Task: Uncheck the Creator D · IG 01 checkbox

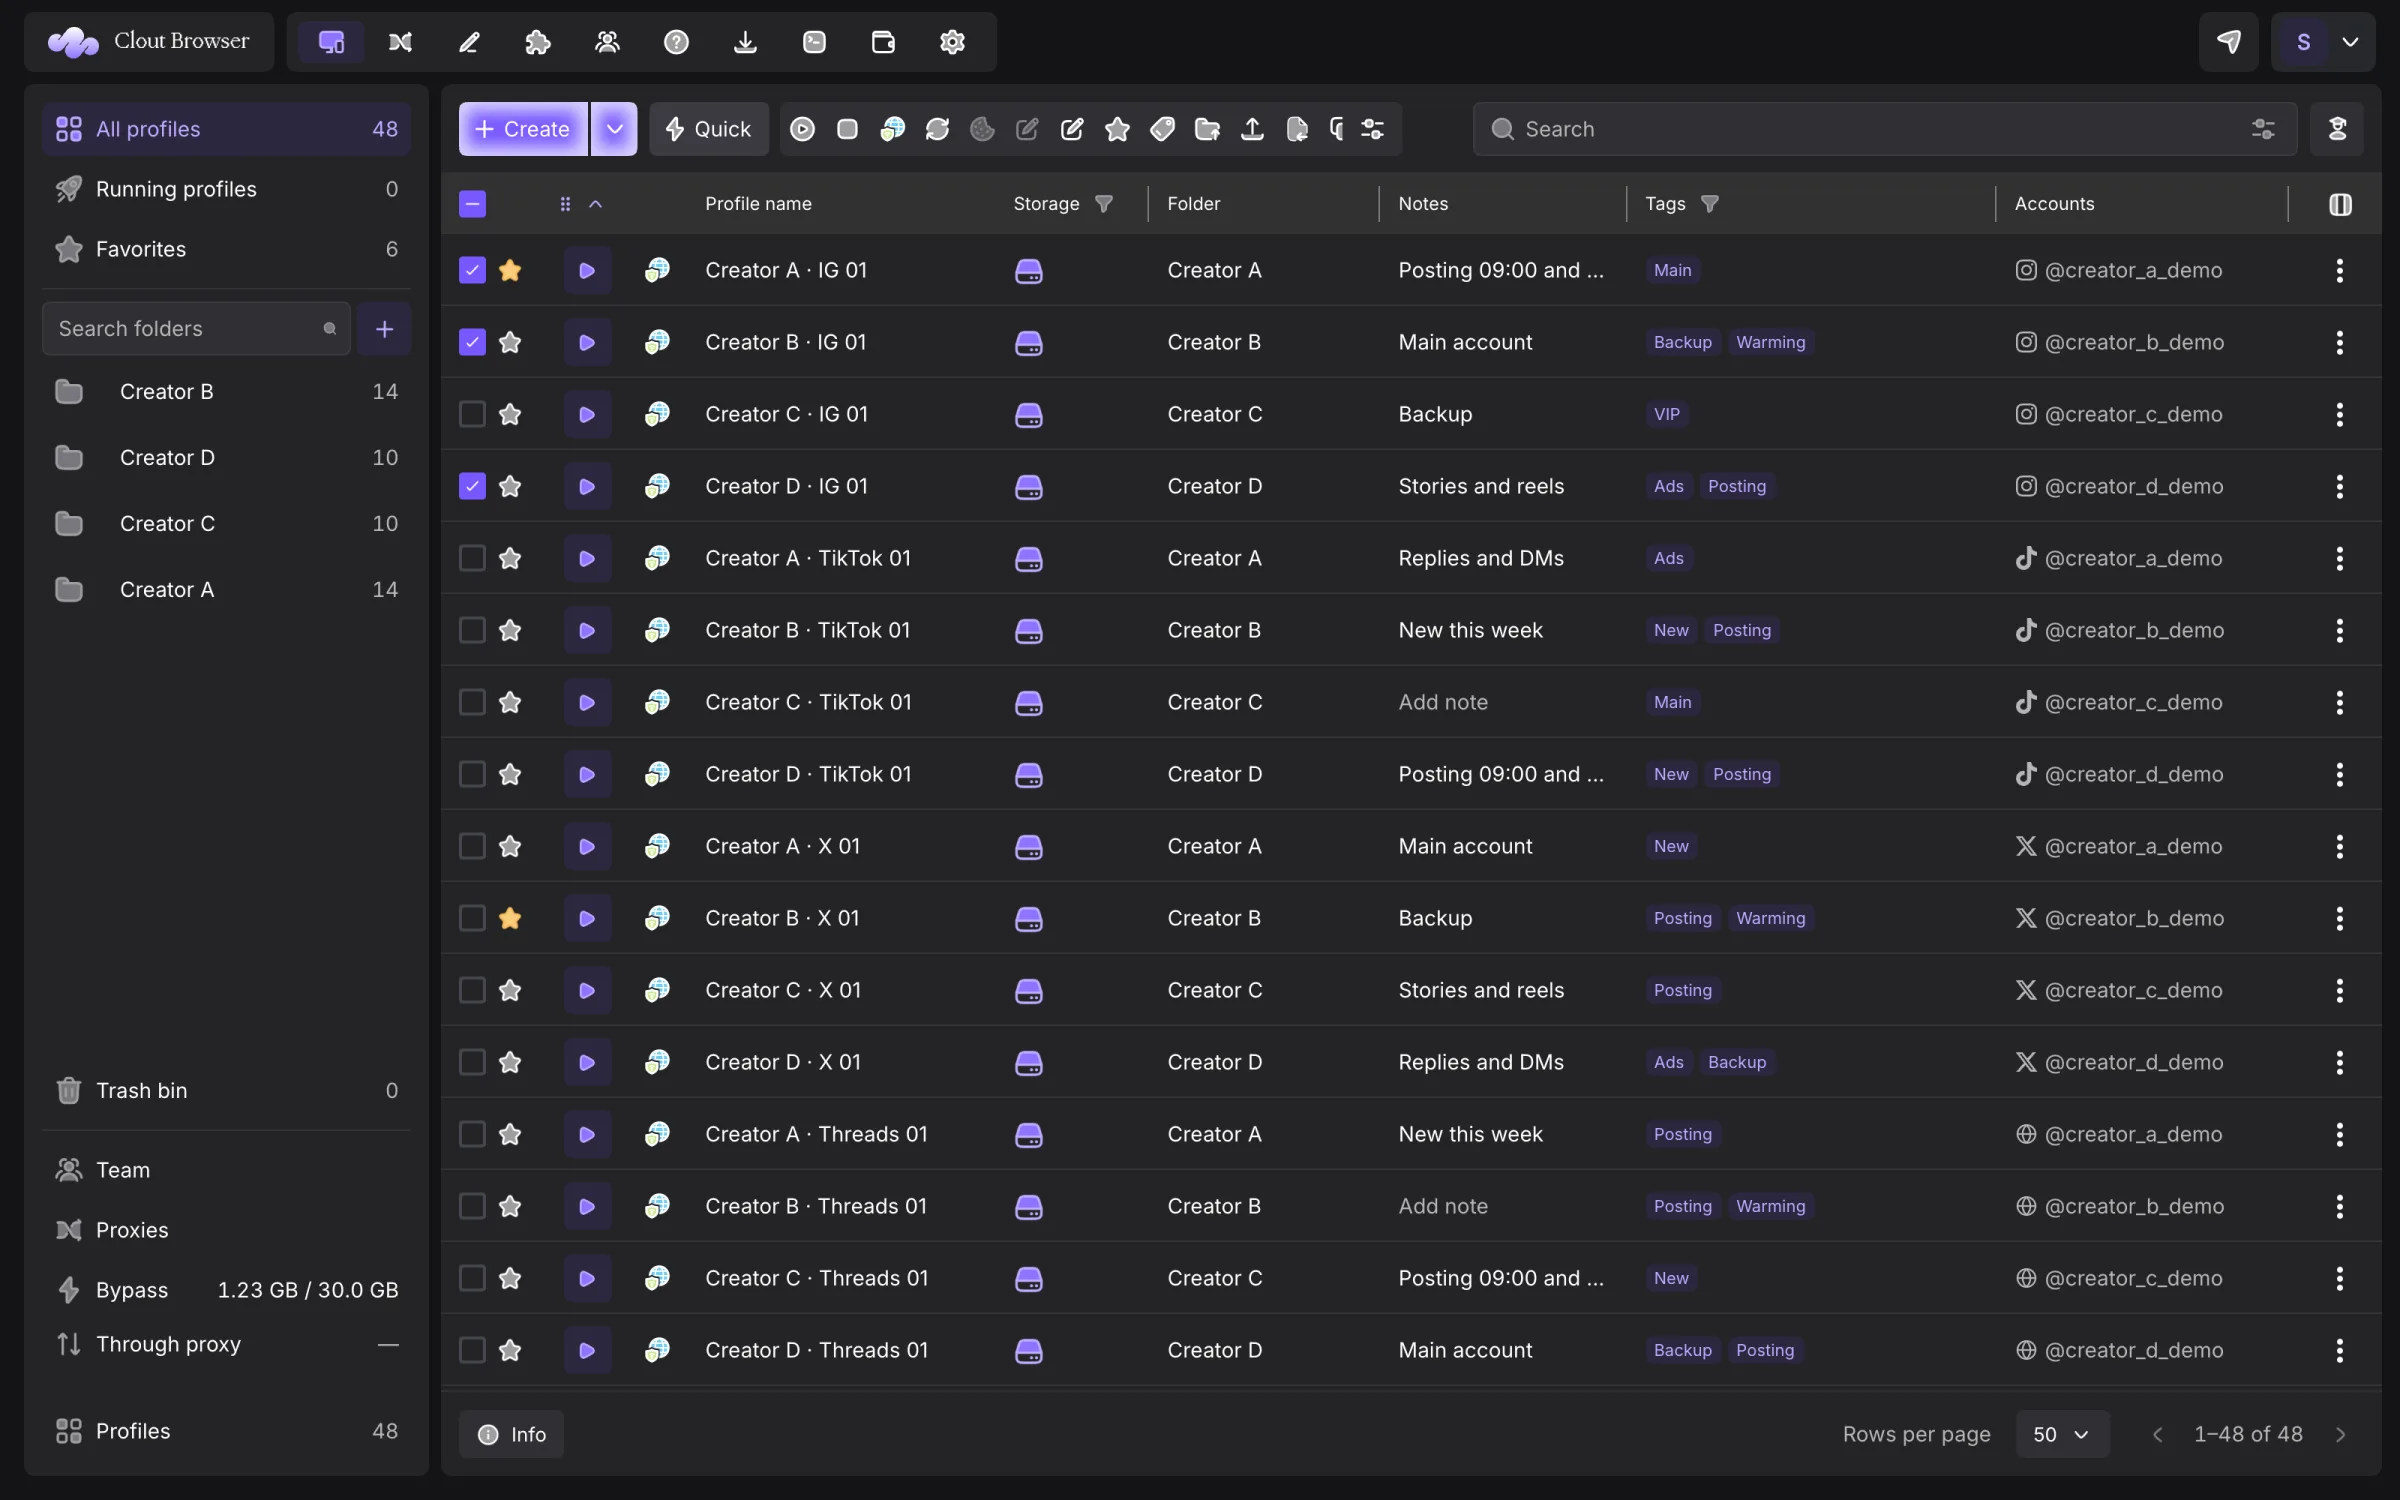Action: click(x=472, y=486)
